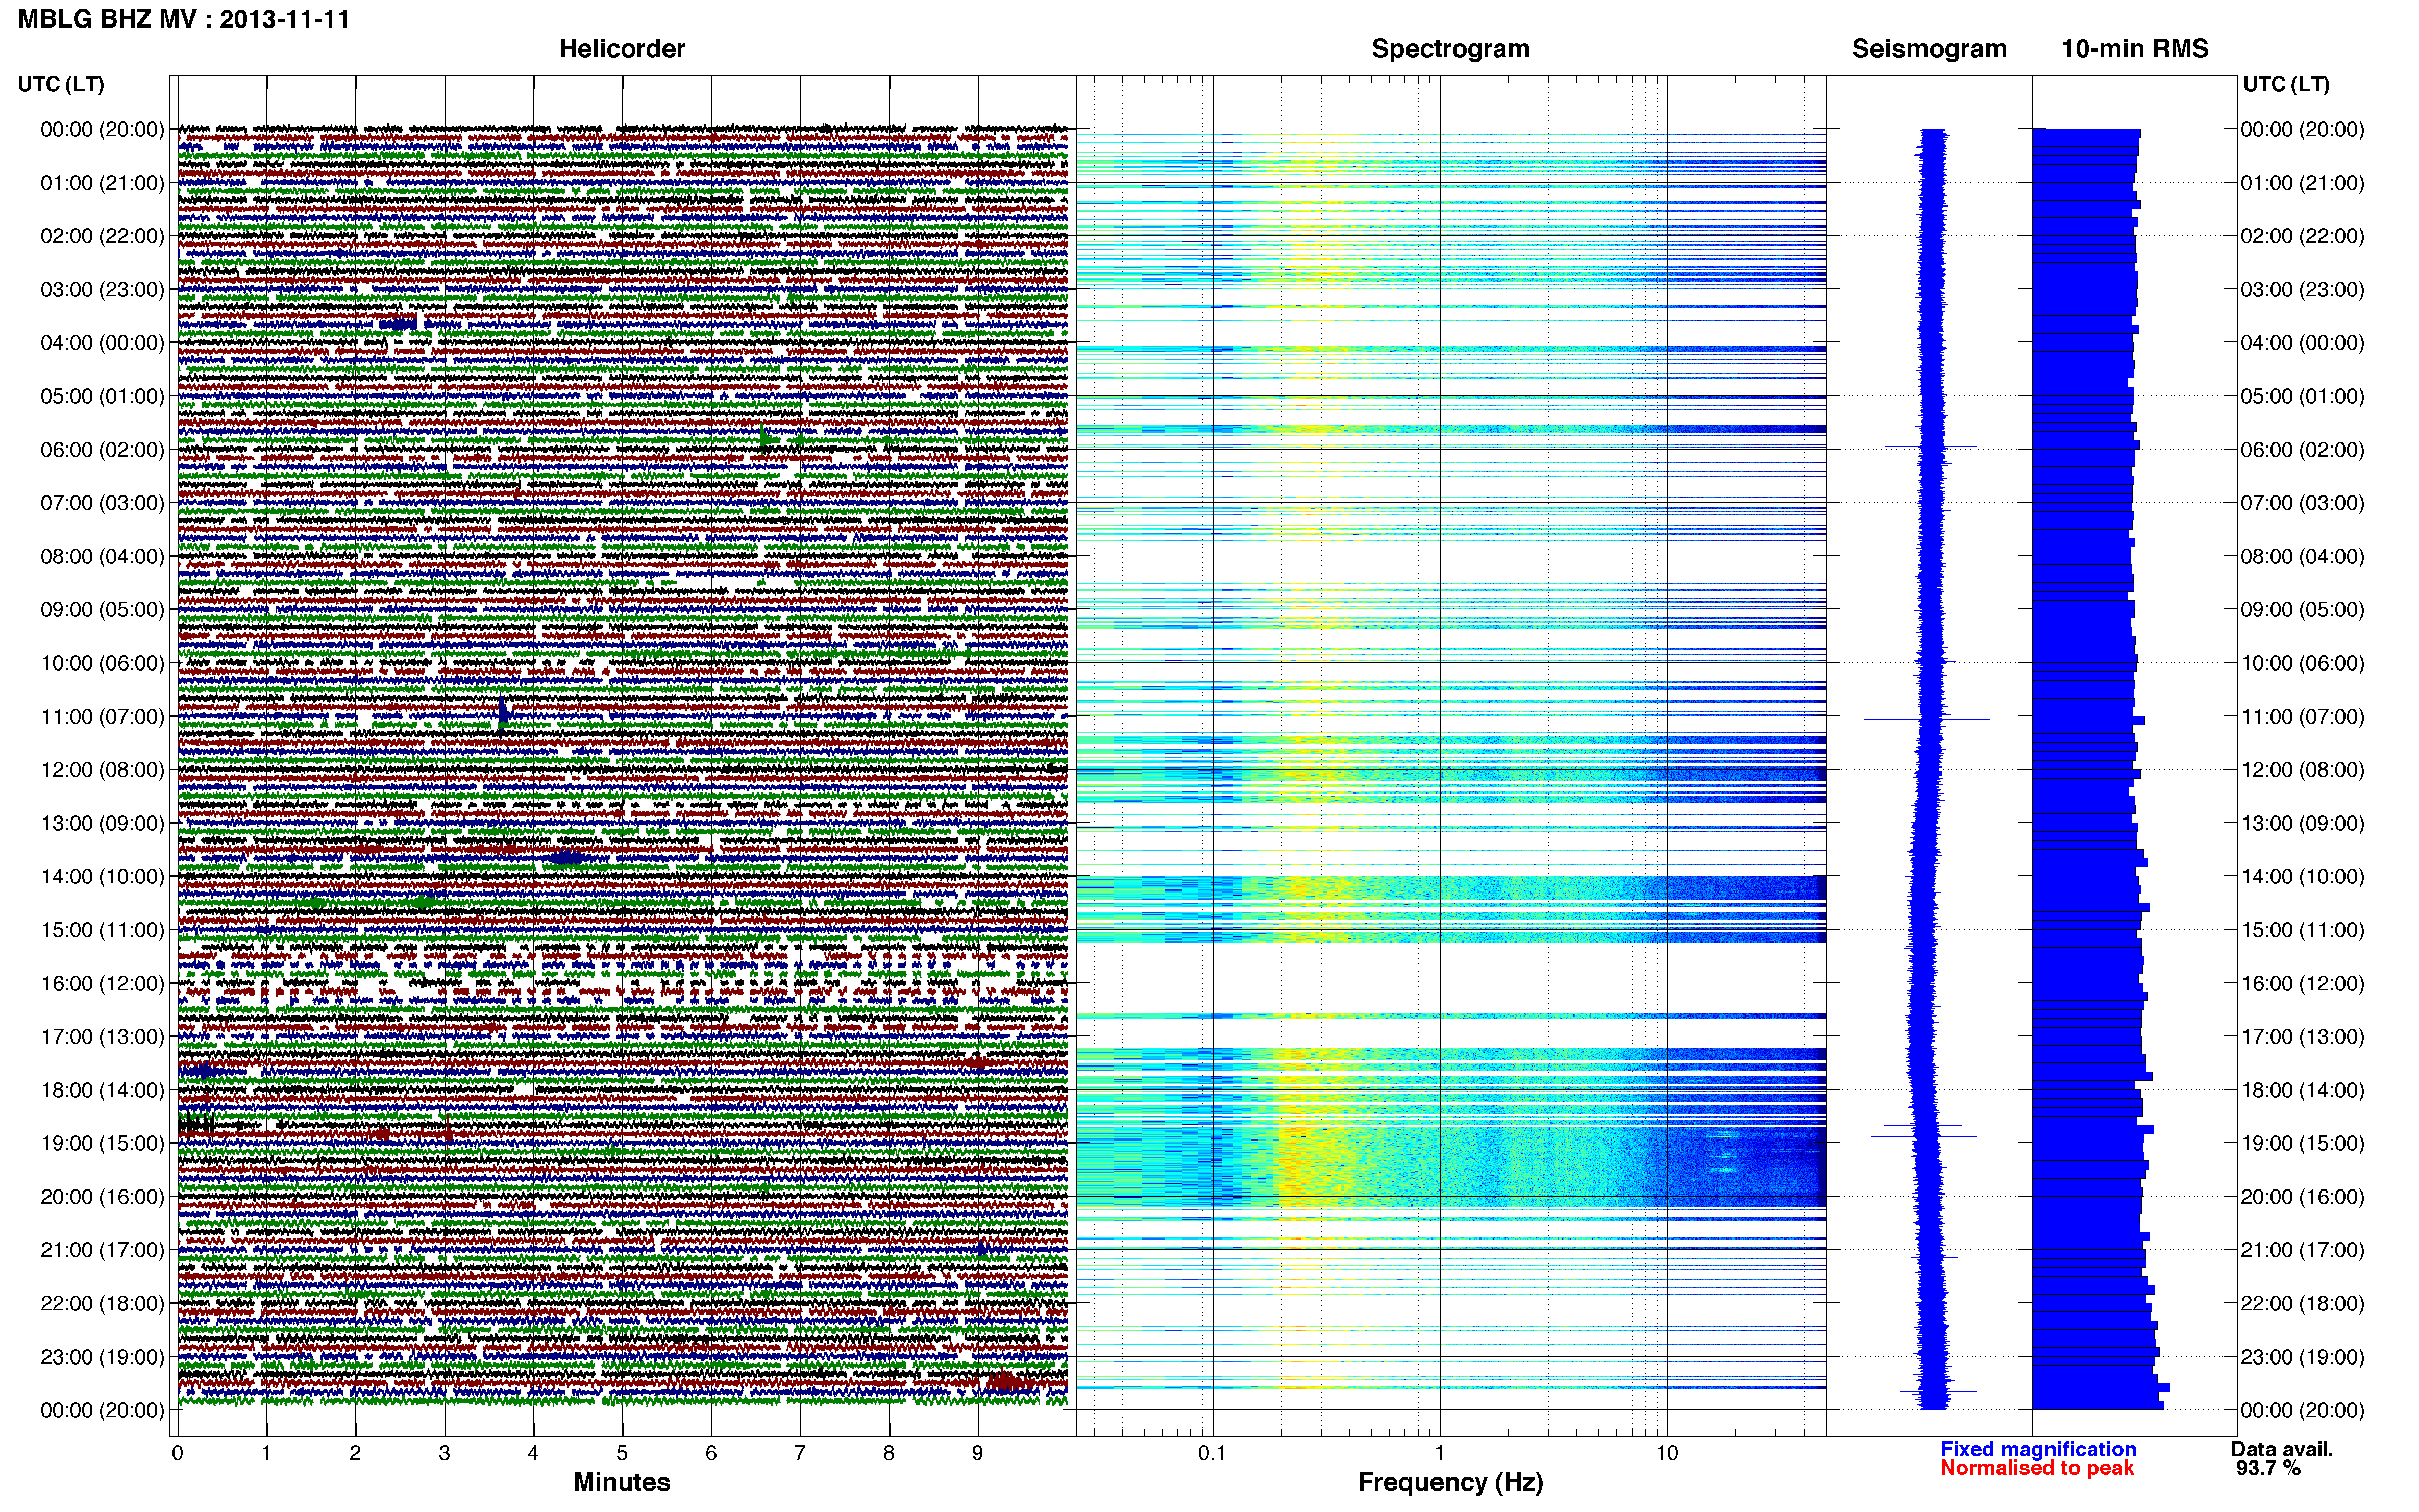The image size is (2419, 1512).
Task: Click 23:00 (19:00) label beside RMS panel
Action: (2302, 1357)
